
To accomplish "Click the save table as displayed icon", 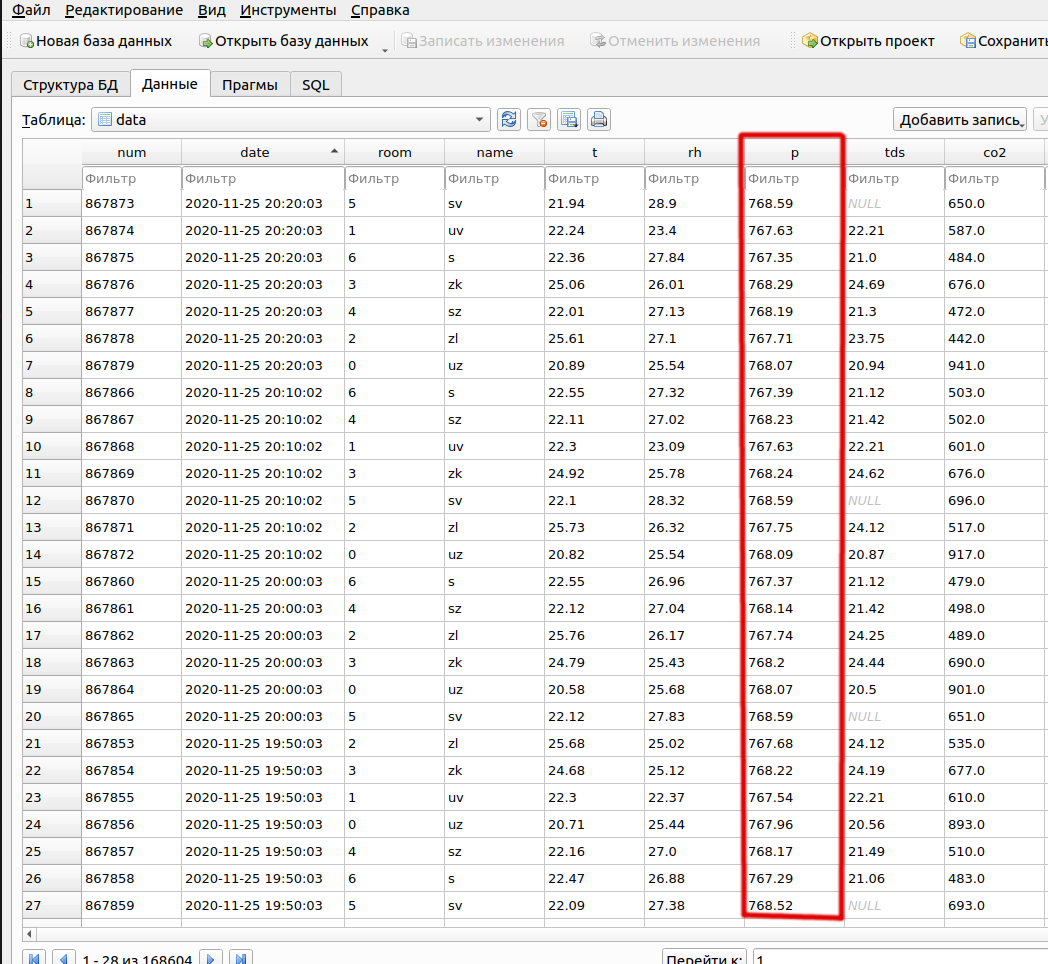I will [569, 120].
